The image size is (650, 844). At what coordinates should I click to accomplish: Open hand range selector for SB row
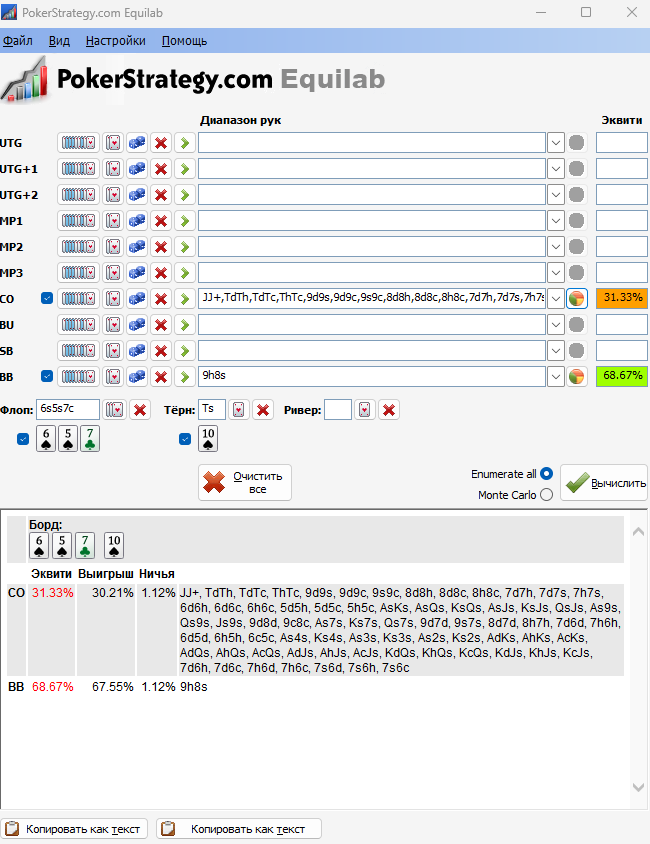pyautogui.click(x=79, y=350)
